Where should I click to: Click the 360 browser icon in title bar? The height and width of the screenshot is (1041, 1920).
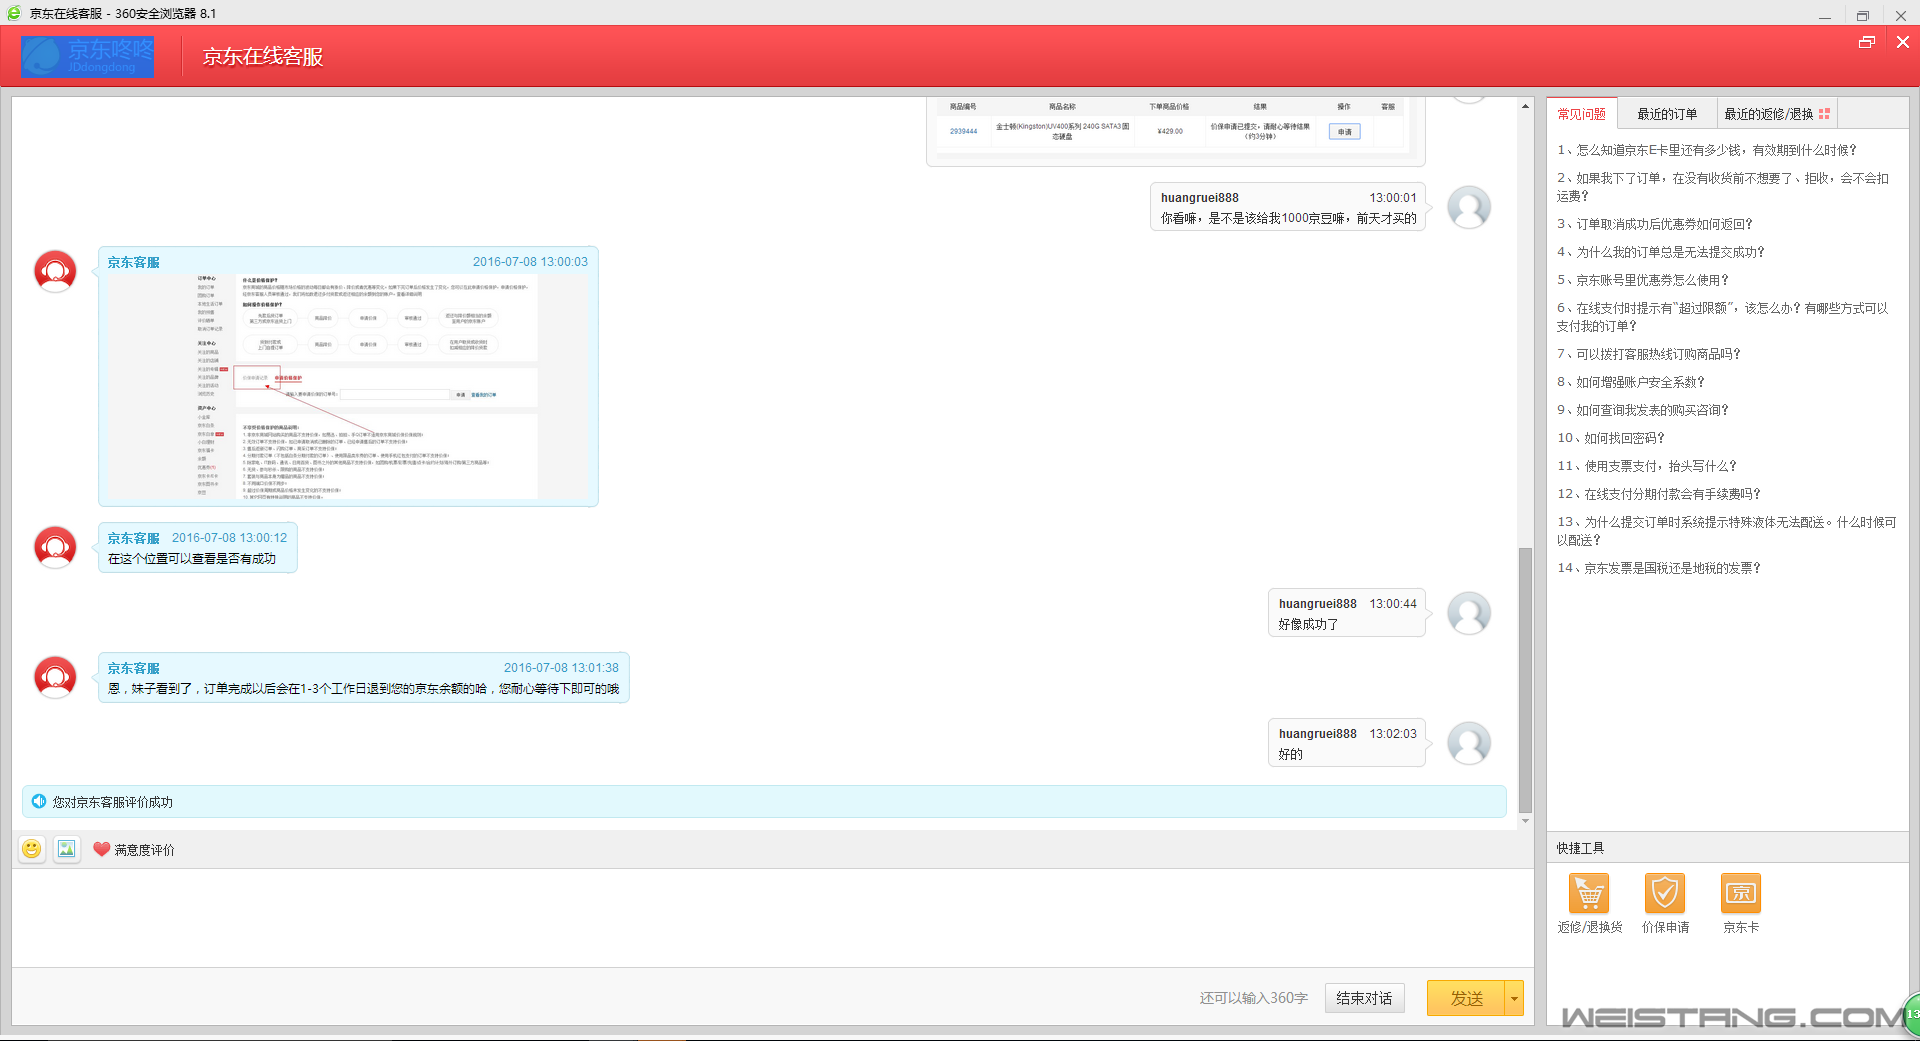coord(13,13)
